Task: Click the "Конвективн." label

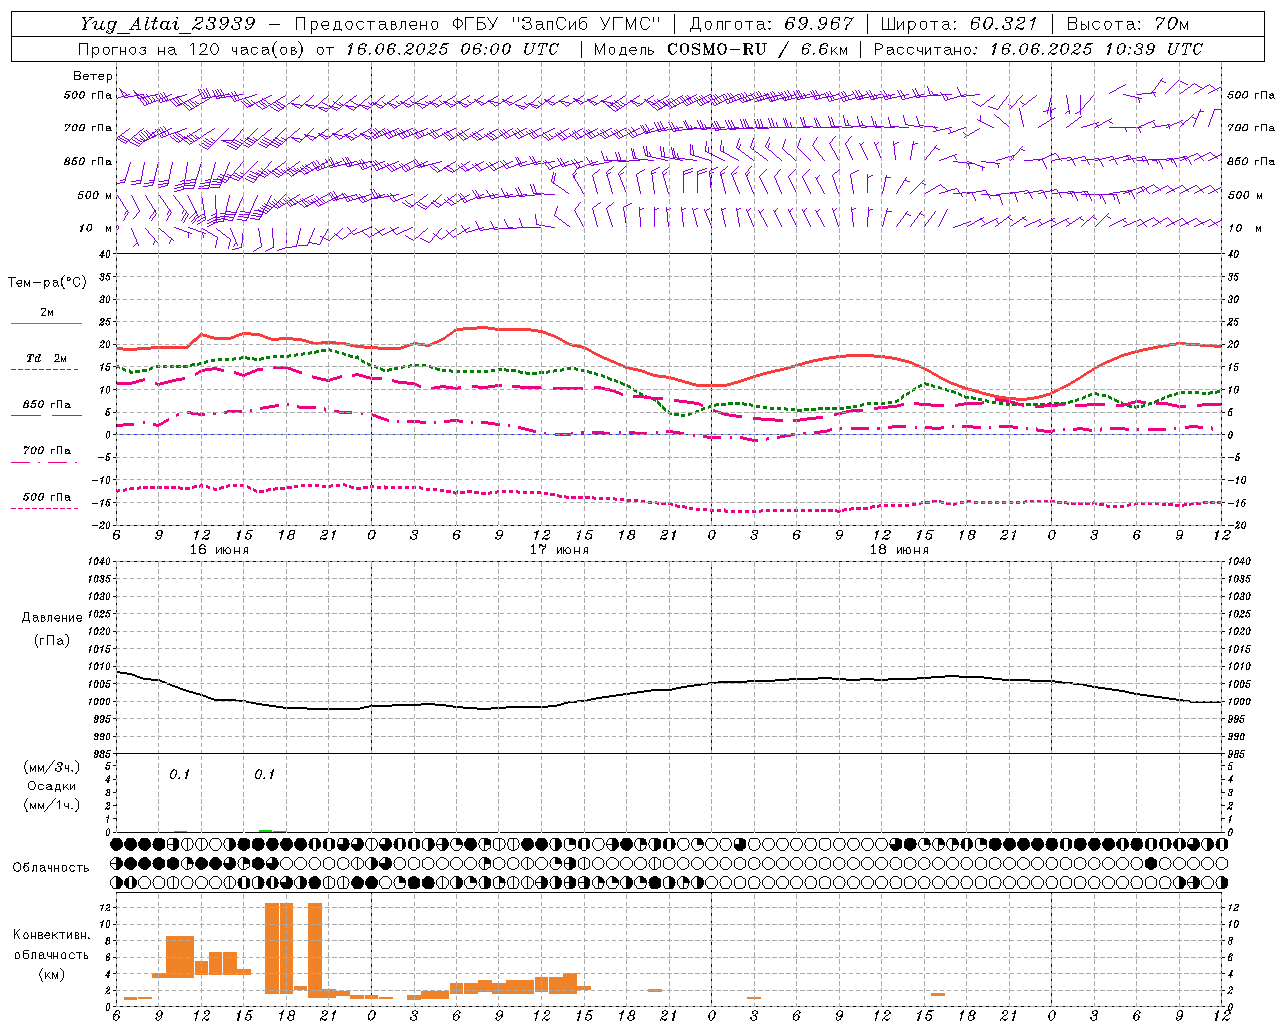Action: [51, 935]
